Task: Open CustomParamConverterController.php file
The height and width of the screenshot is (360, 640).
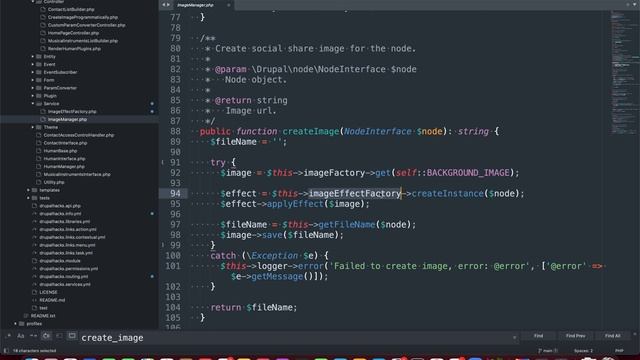Action: 87,25
